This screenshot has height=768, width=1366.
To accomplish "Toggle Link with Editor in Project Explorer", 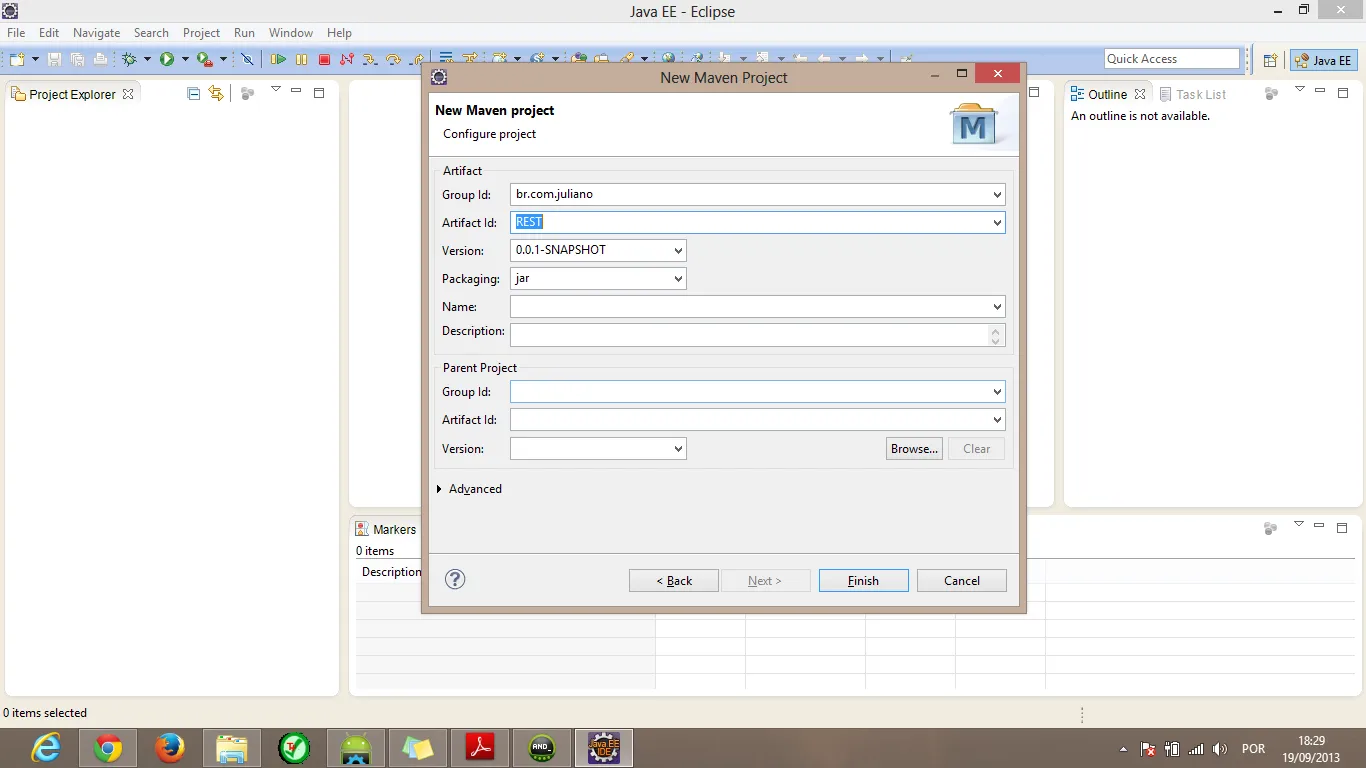I will [x=216, y=94].
